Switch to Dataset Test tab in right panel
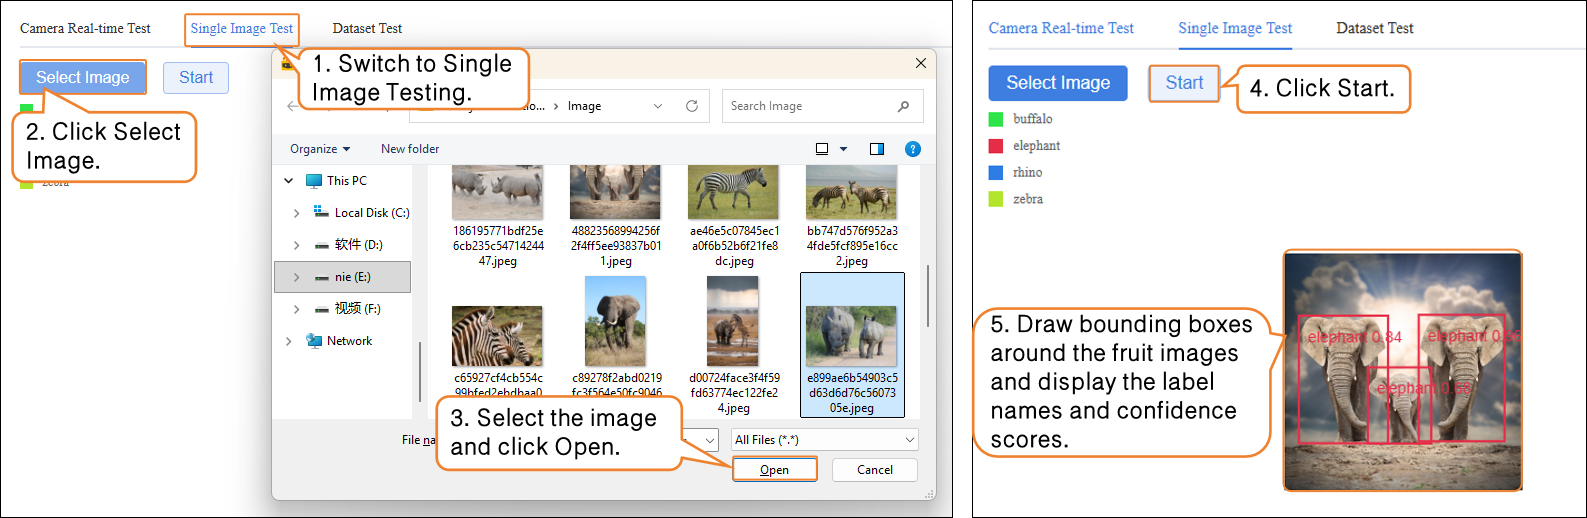Viewport: 1587px width, 518px height. 1374,28
